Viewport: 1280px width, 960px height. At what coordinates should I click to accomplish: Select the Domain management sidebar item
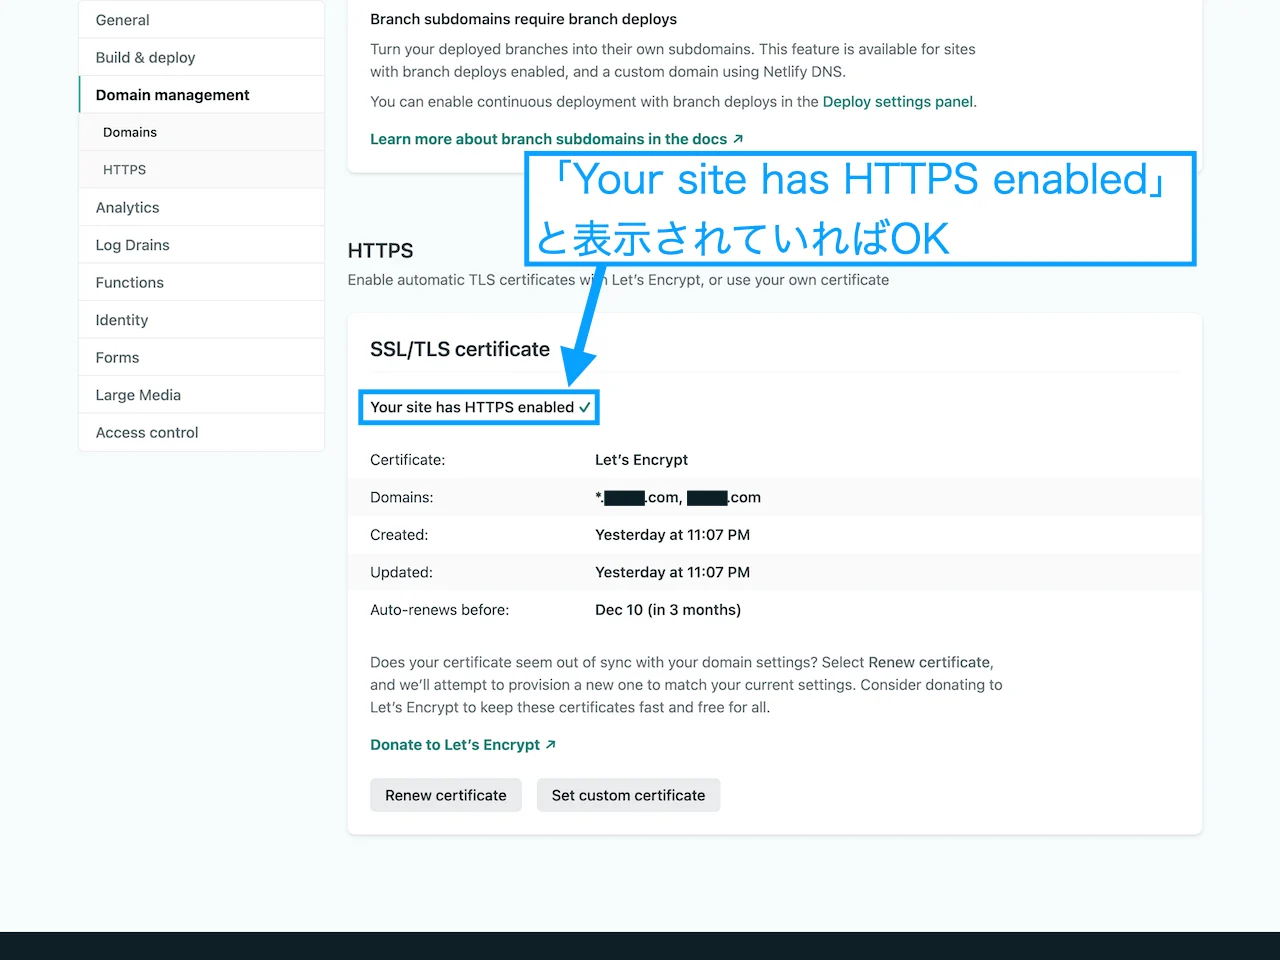(172, 94)
